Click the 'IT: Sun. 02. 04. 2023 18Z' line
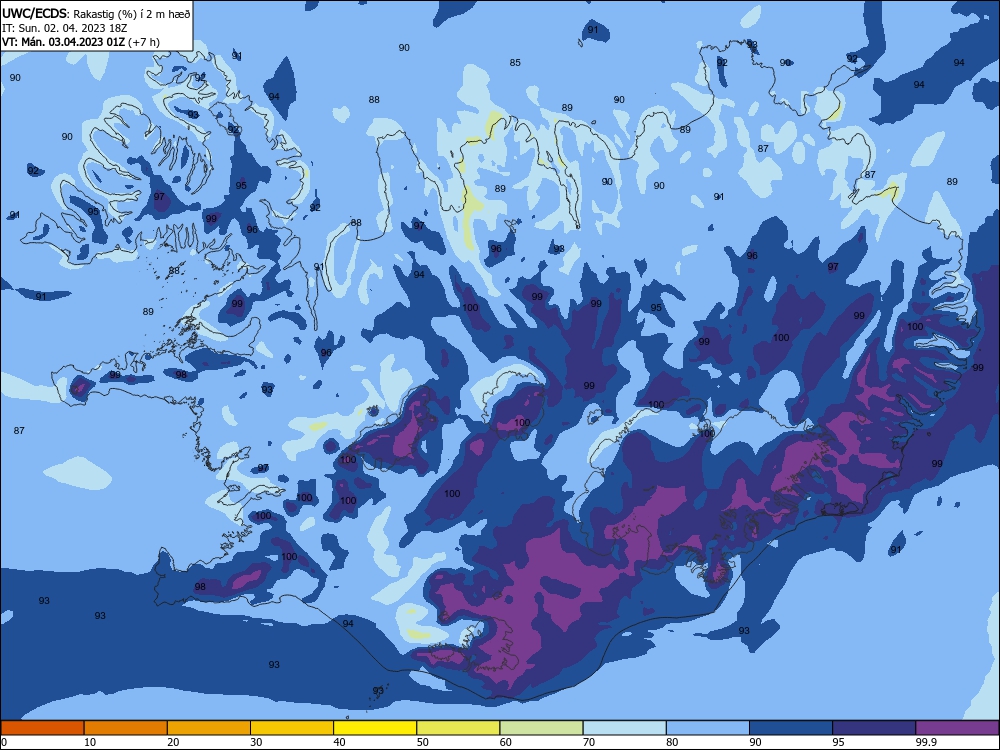The height and width of the screenshot is (750, 1000). pyautogui.click(x=64, y=28)
